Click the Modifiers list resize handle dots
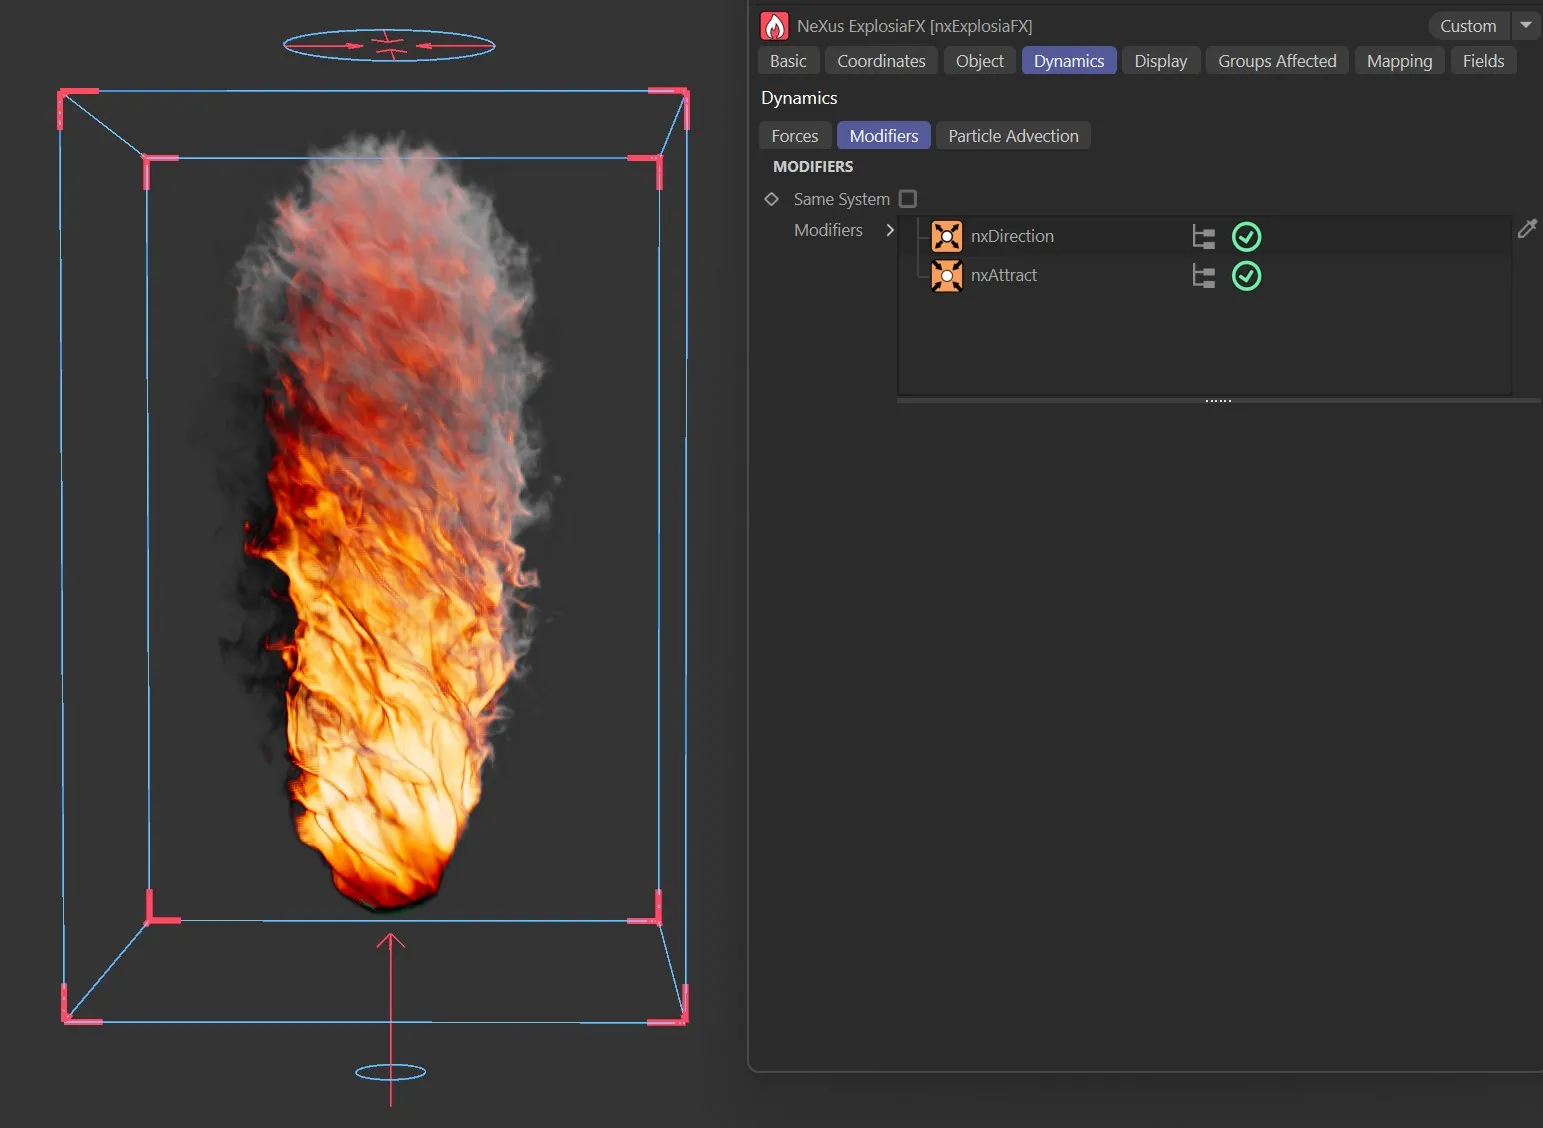The width and height of the screenshot is (1543, 1128). tap(1217, 401)
